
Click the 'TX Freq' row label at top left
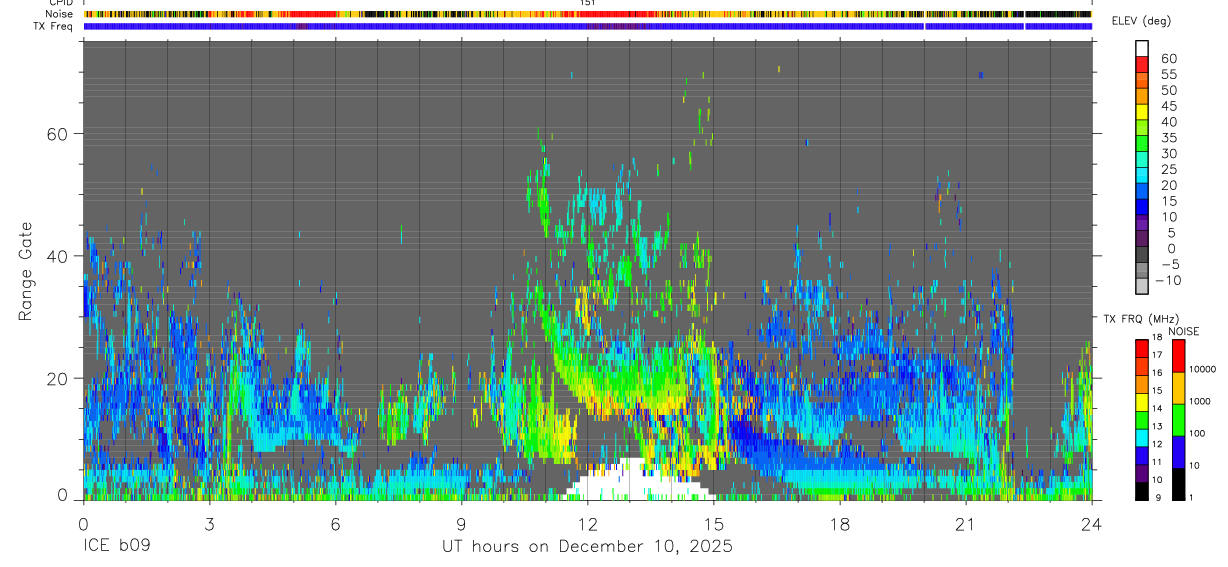52,26
